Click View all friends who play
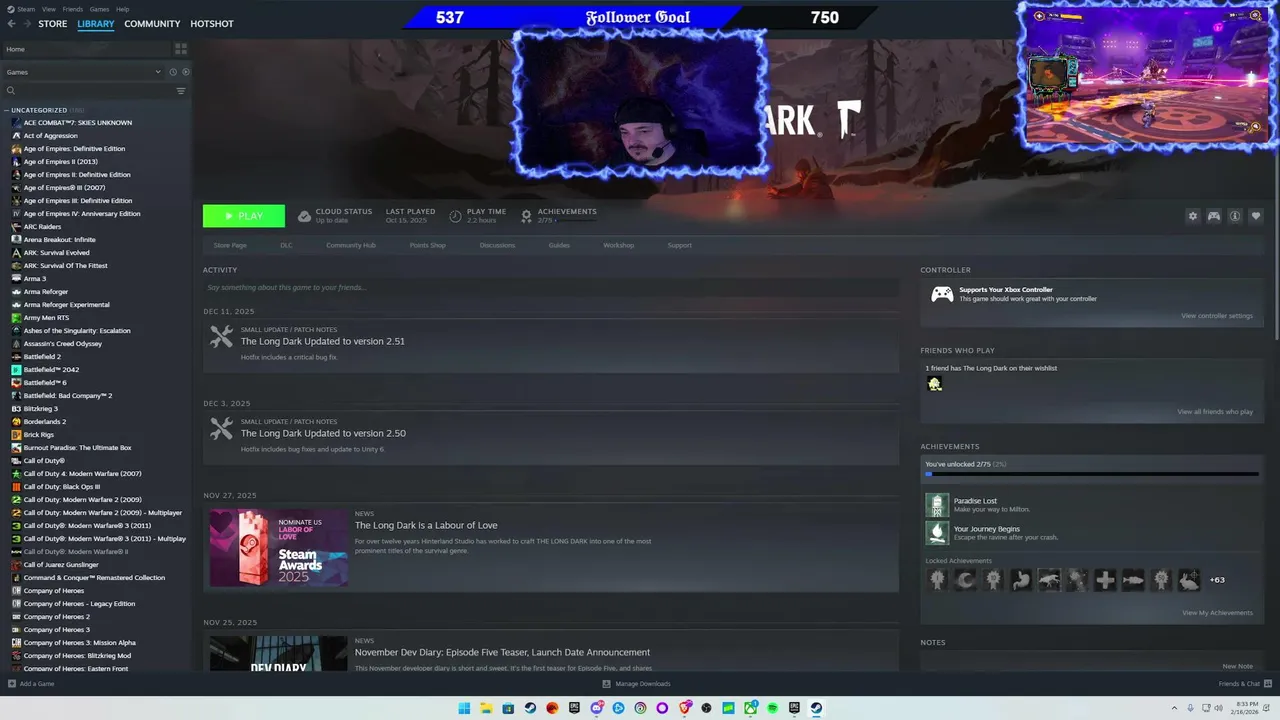Screen dimensions: 1280x720 click(x=1214, y=412)
